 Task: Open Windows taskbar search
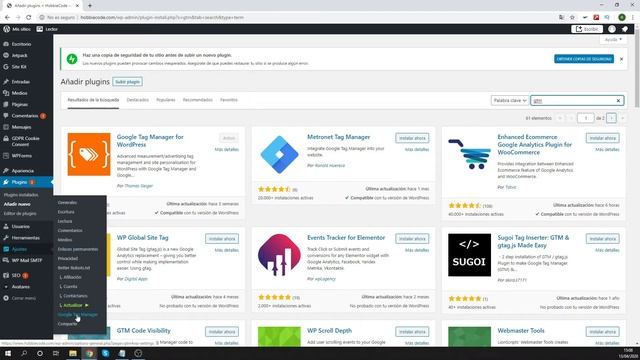point(24,353)
